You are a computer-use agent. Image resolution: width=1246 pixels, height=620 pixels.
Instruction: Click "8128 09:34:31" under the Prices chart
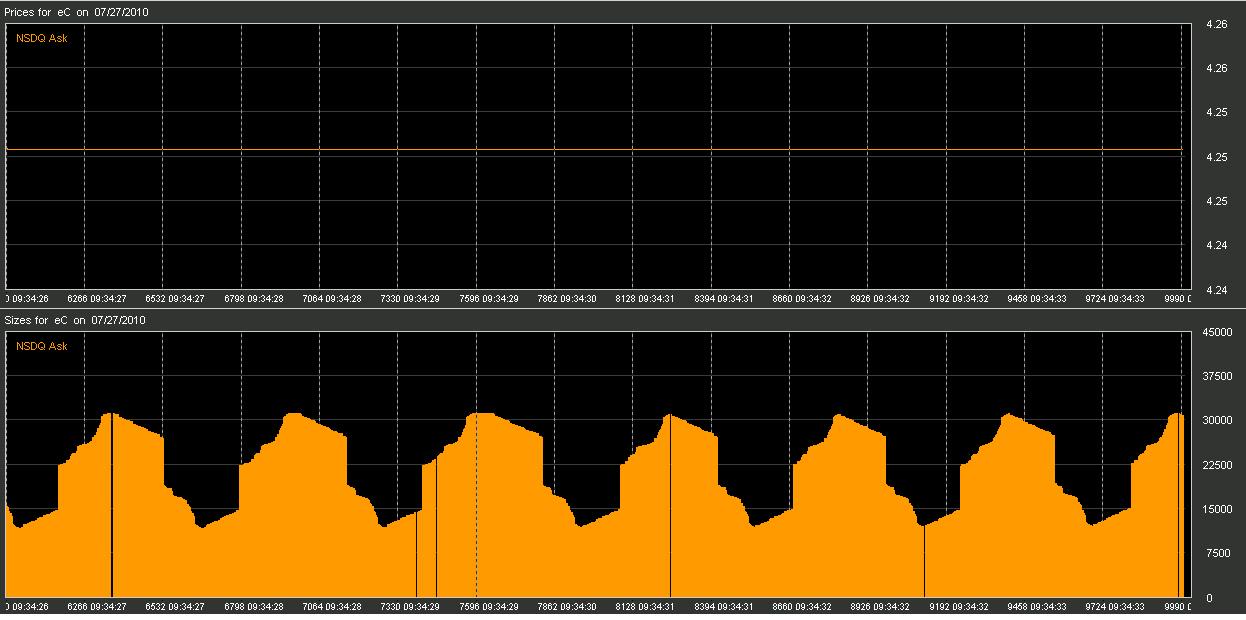[645, 298]
